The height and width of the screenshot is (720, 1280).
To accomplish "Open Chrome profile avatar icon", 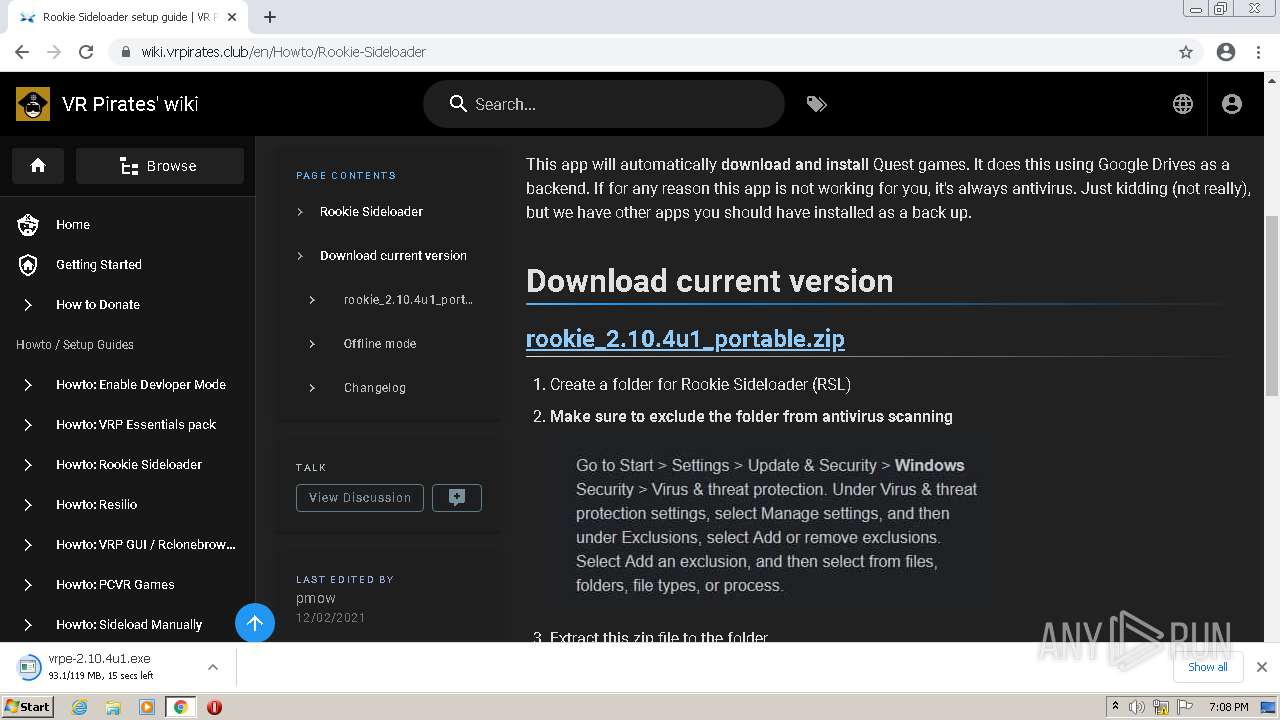I will click(1226, 52).
